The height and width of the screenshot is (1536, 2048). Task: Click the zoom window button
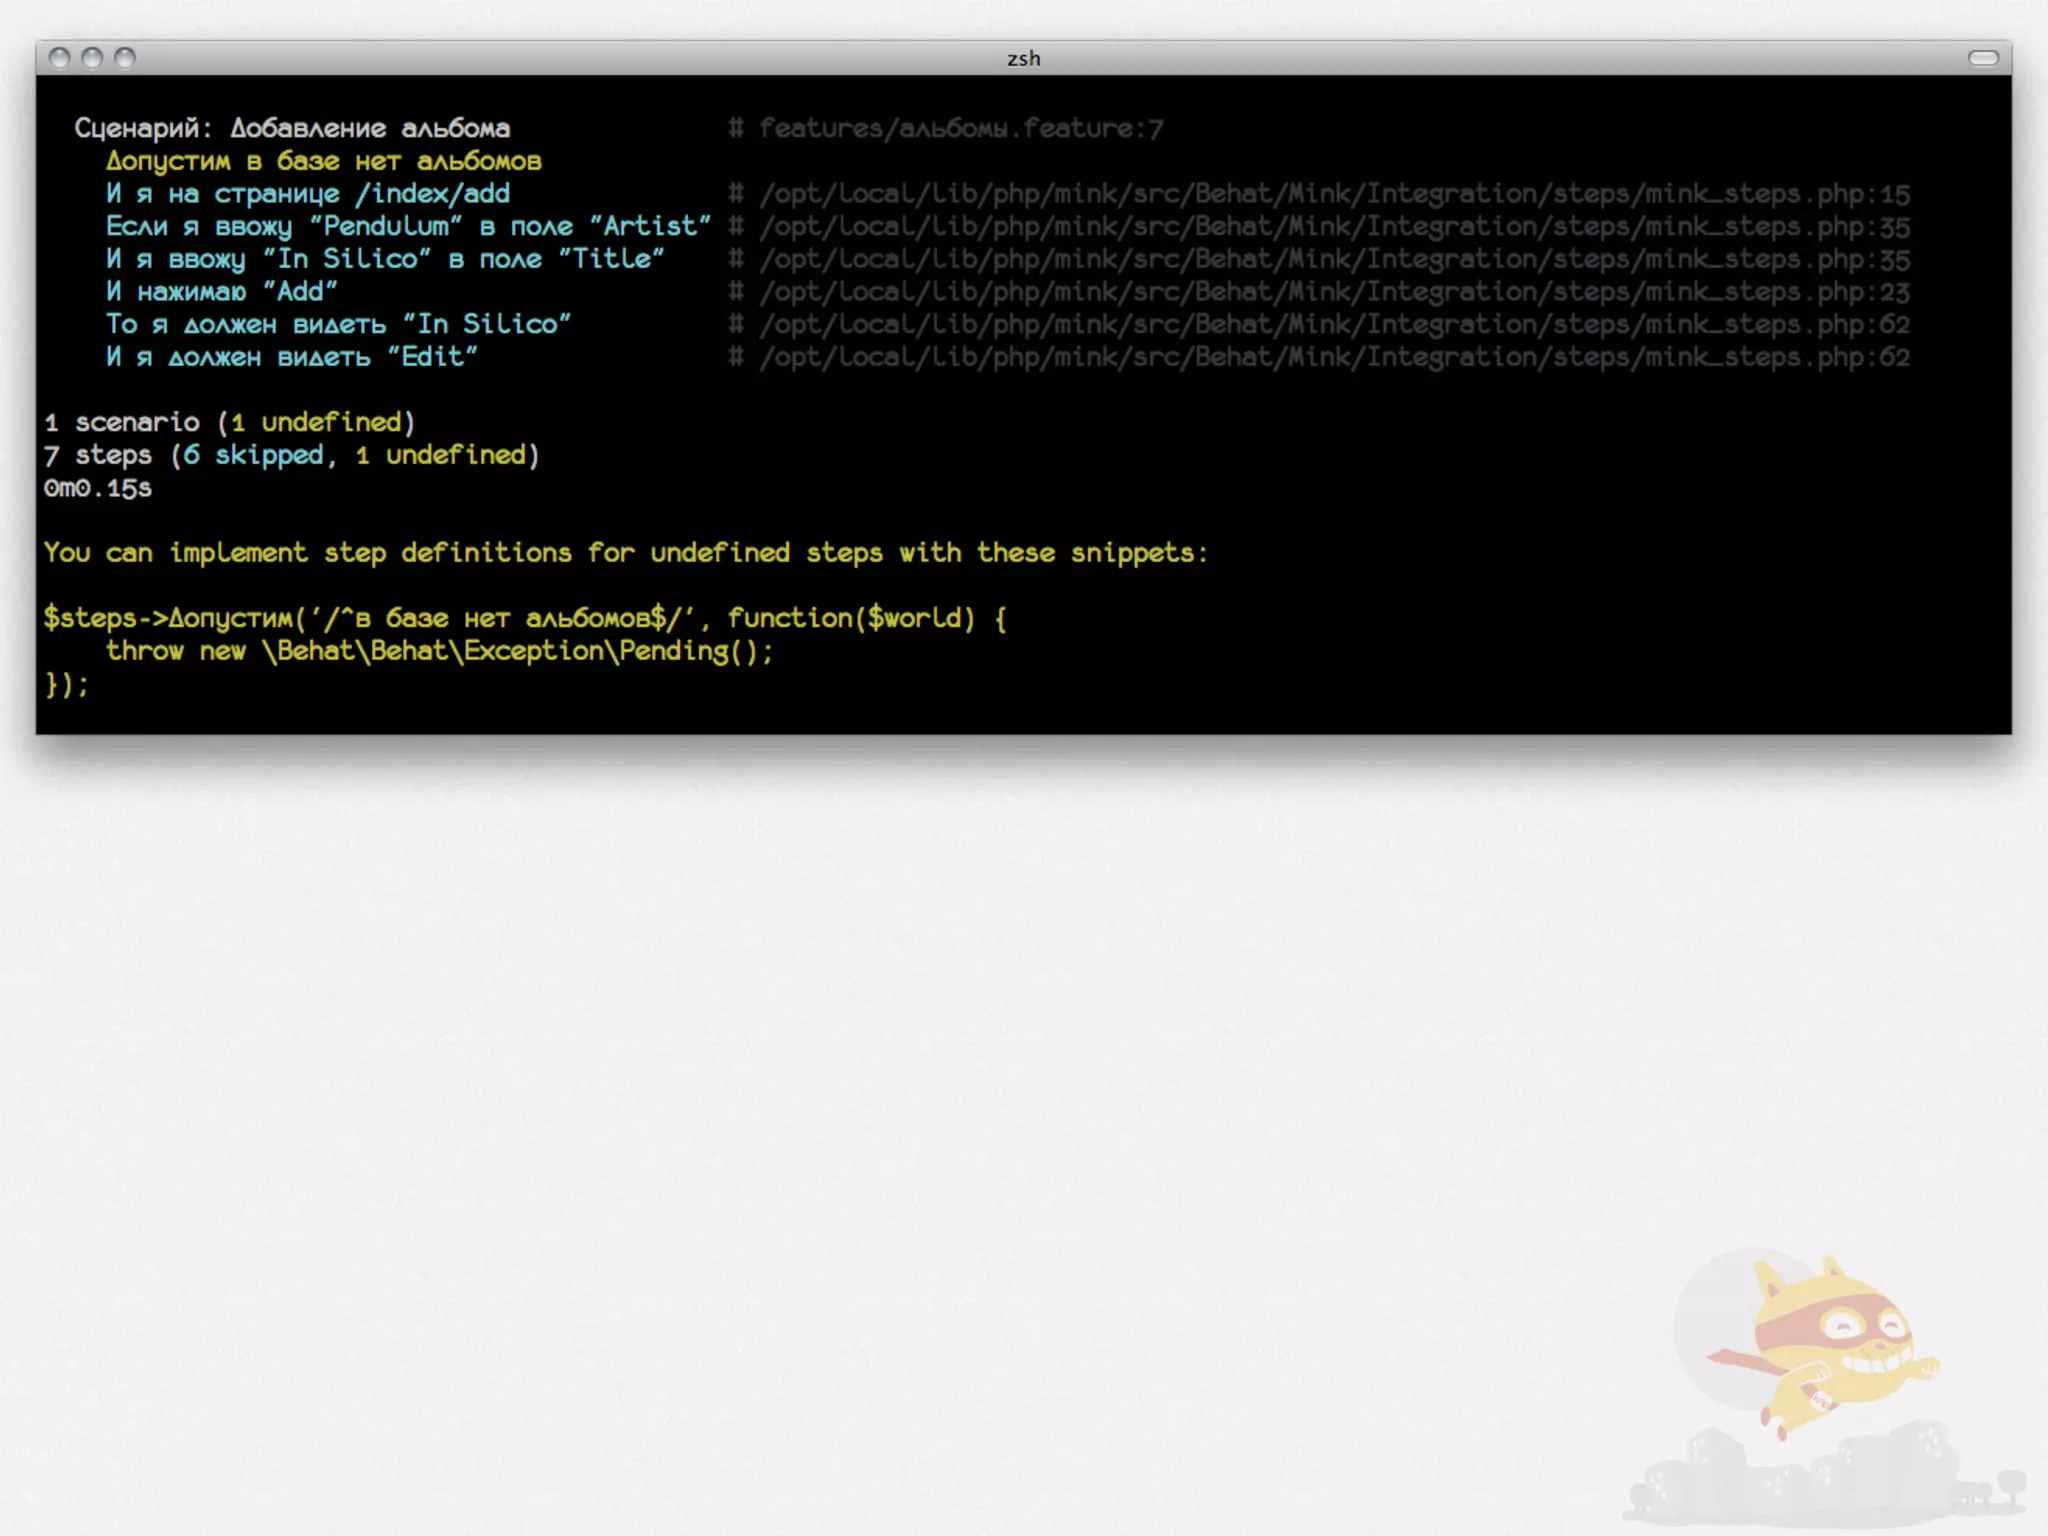point(125,58)
